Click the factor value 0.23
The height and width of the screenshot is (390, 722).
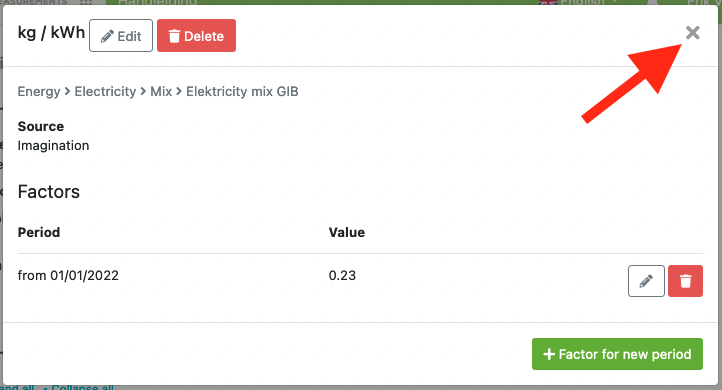[342, 275]
